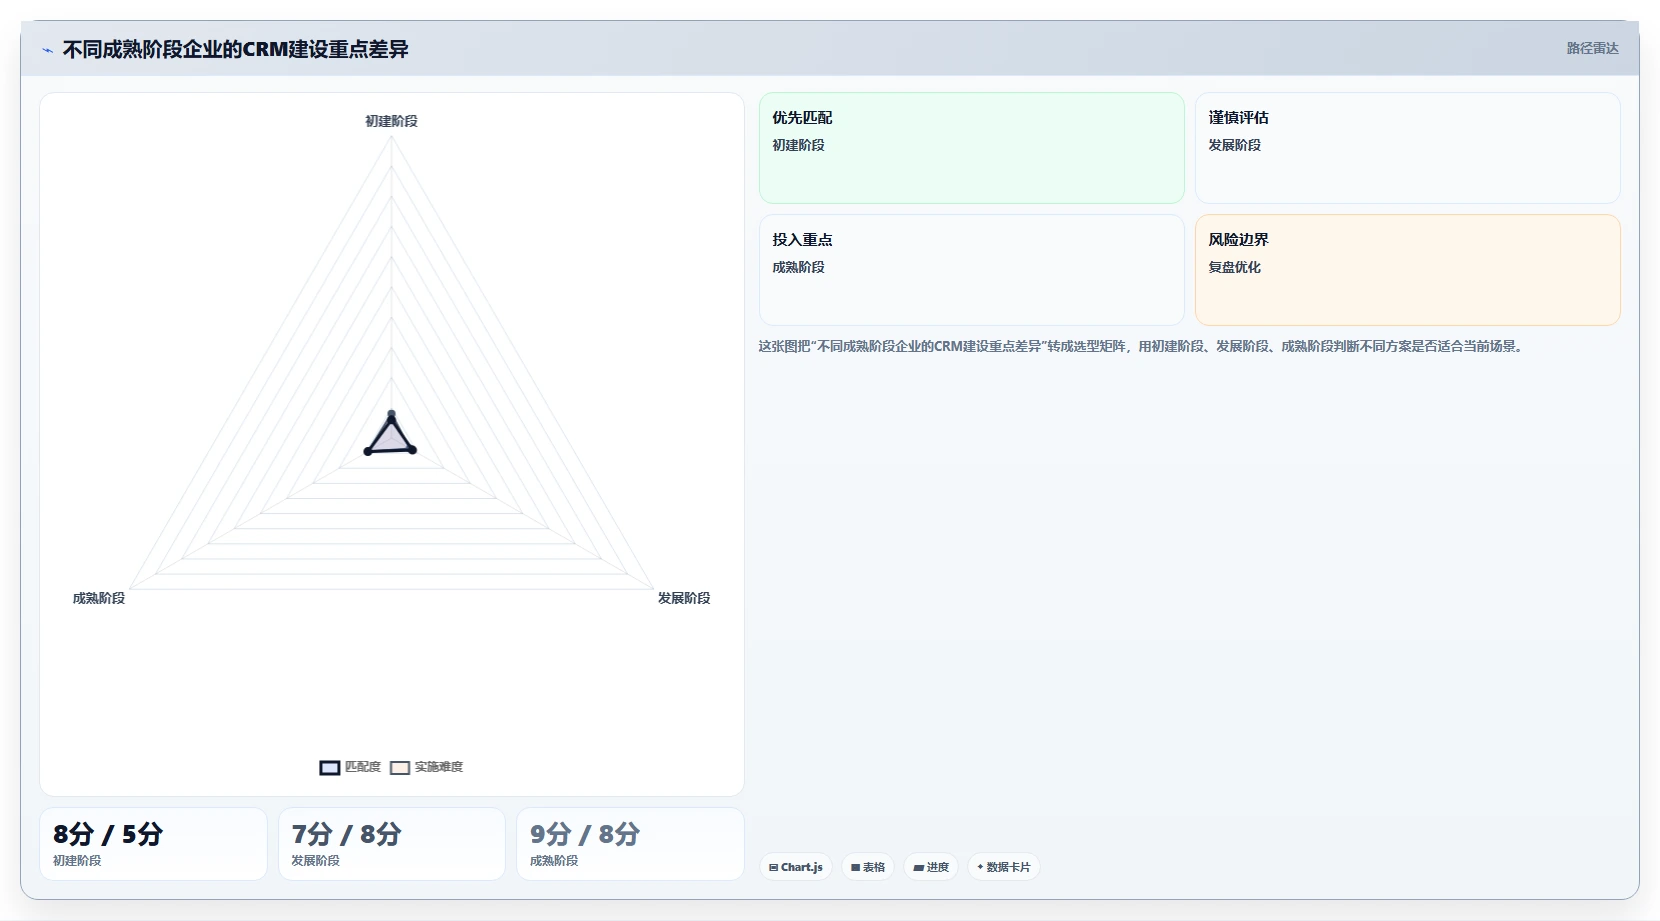Click the 发展阶段 axis label on the radar
The height and width of the screenshot is (921, 1660).
(x=684, y=598)
